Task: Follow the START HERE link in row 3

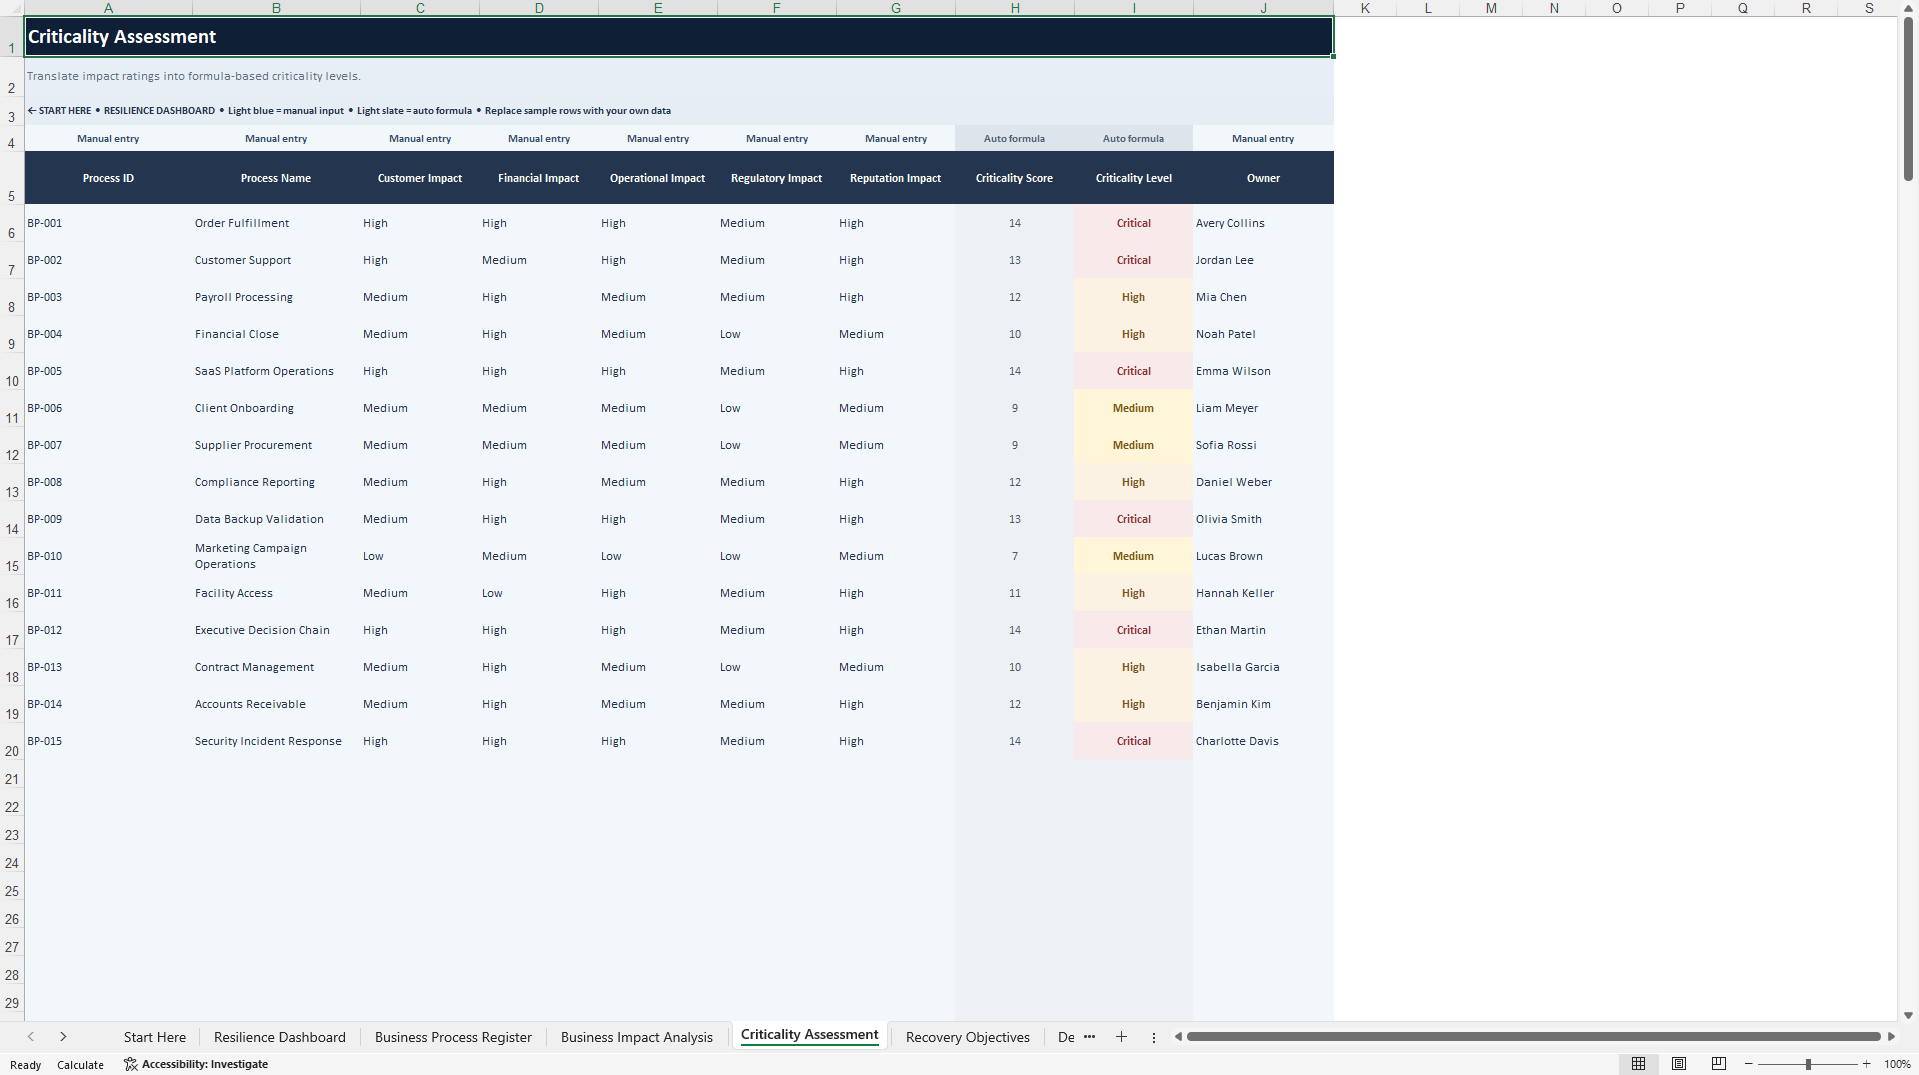Action: tap(59, 111)
